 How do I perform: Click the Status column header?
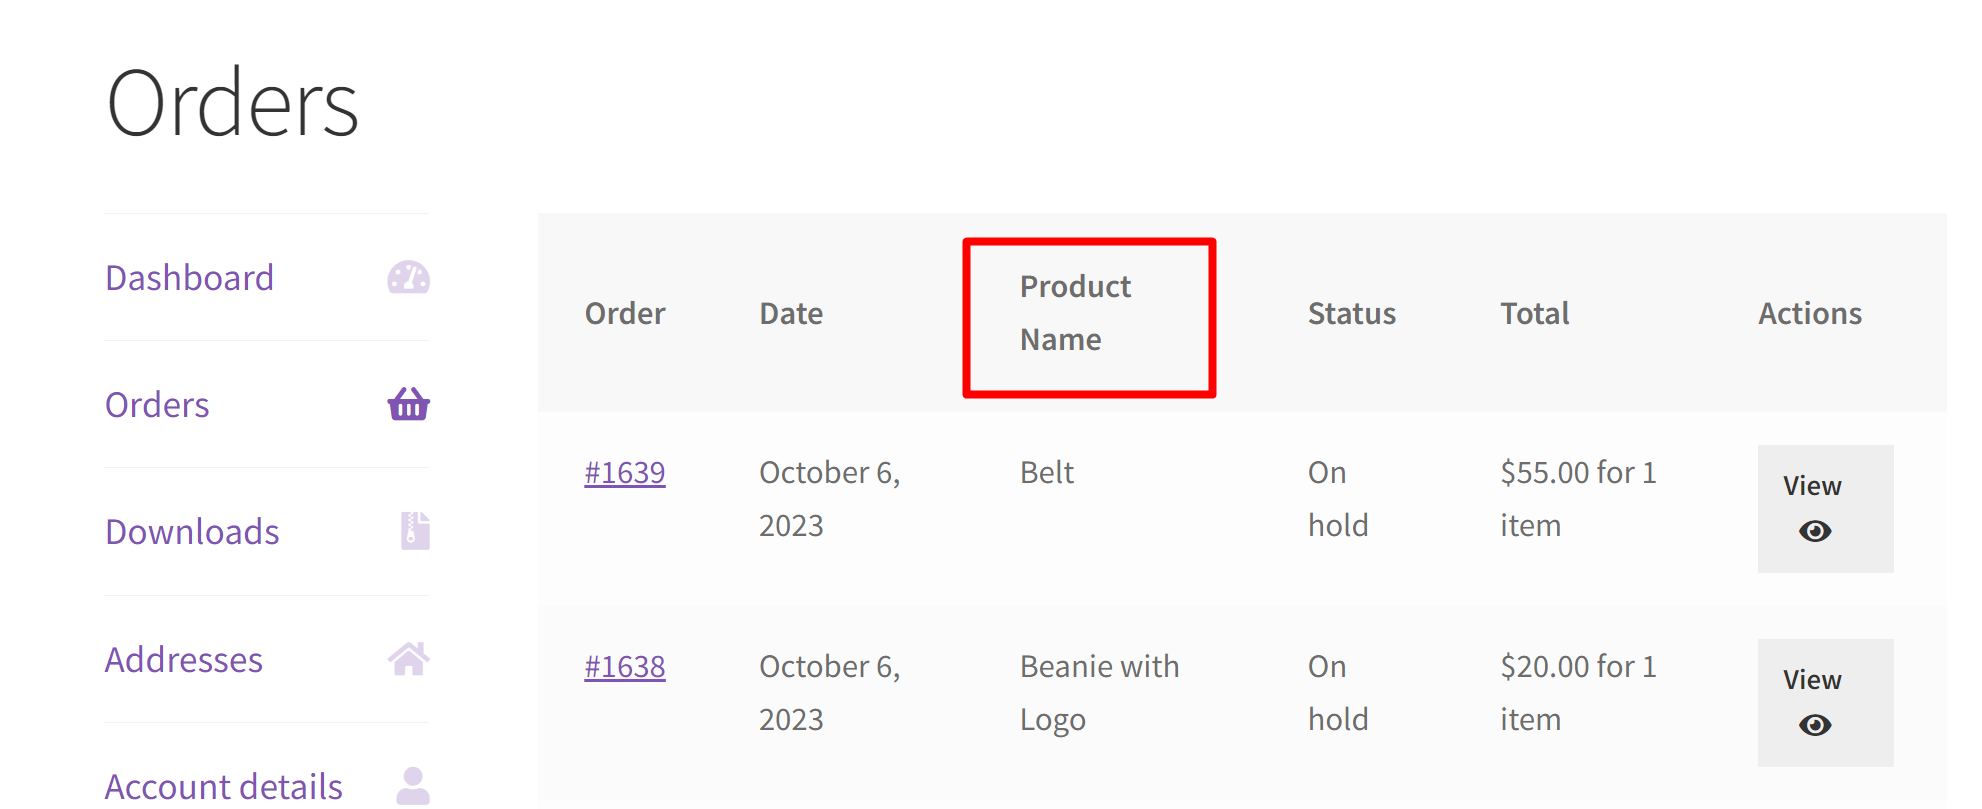[1351, 313]
